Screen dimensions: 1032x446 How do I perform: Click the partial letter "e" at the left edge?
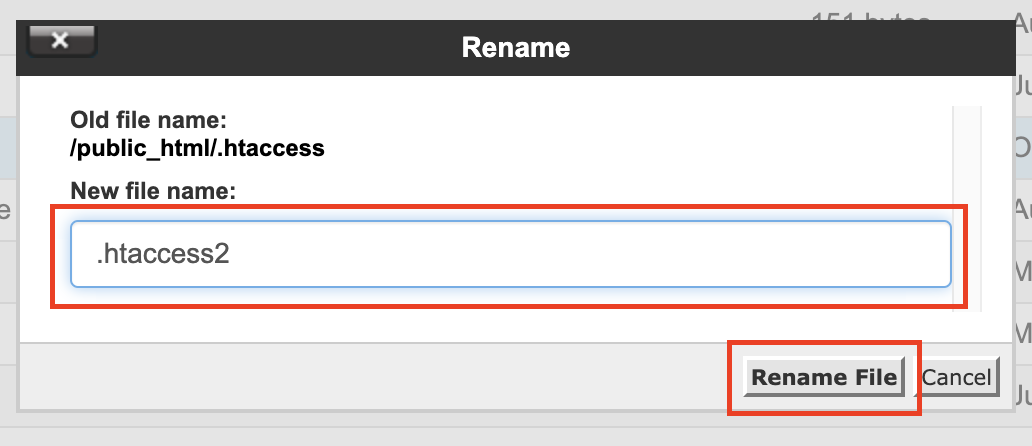[x=5, y=209]
